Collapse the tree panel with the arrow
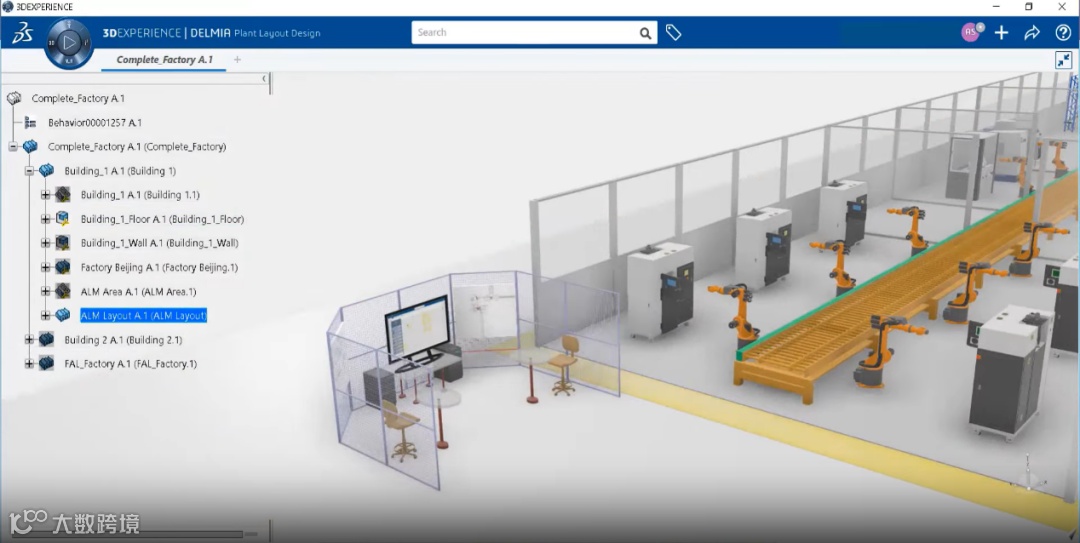The image size is (1080, 543). [264, 79]
